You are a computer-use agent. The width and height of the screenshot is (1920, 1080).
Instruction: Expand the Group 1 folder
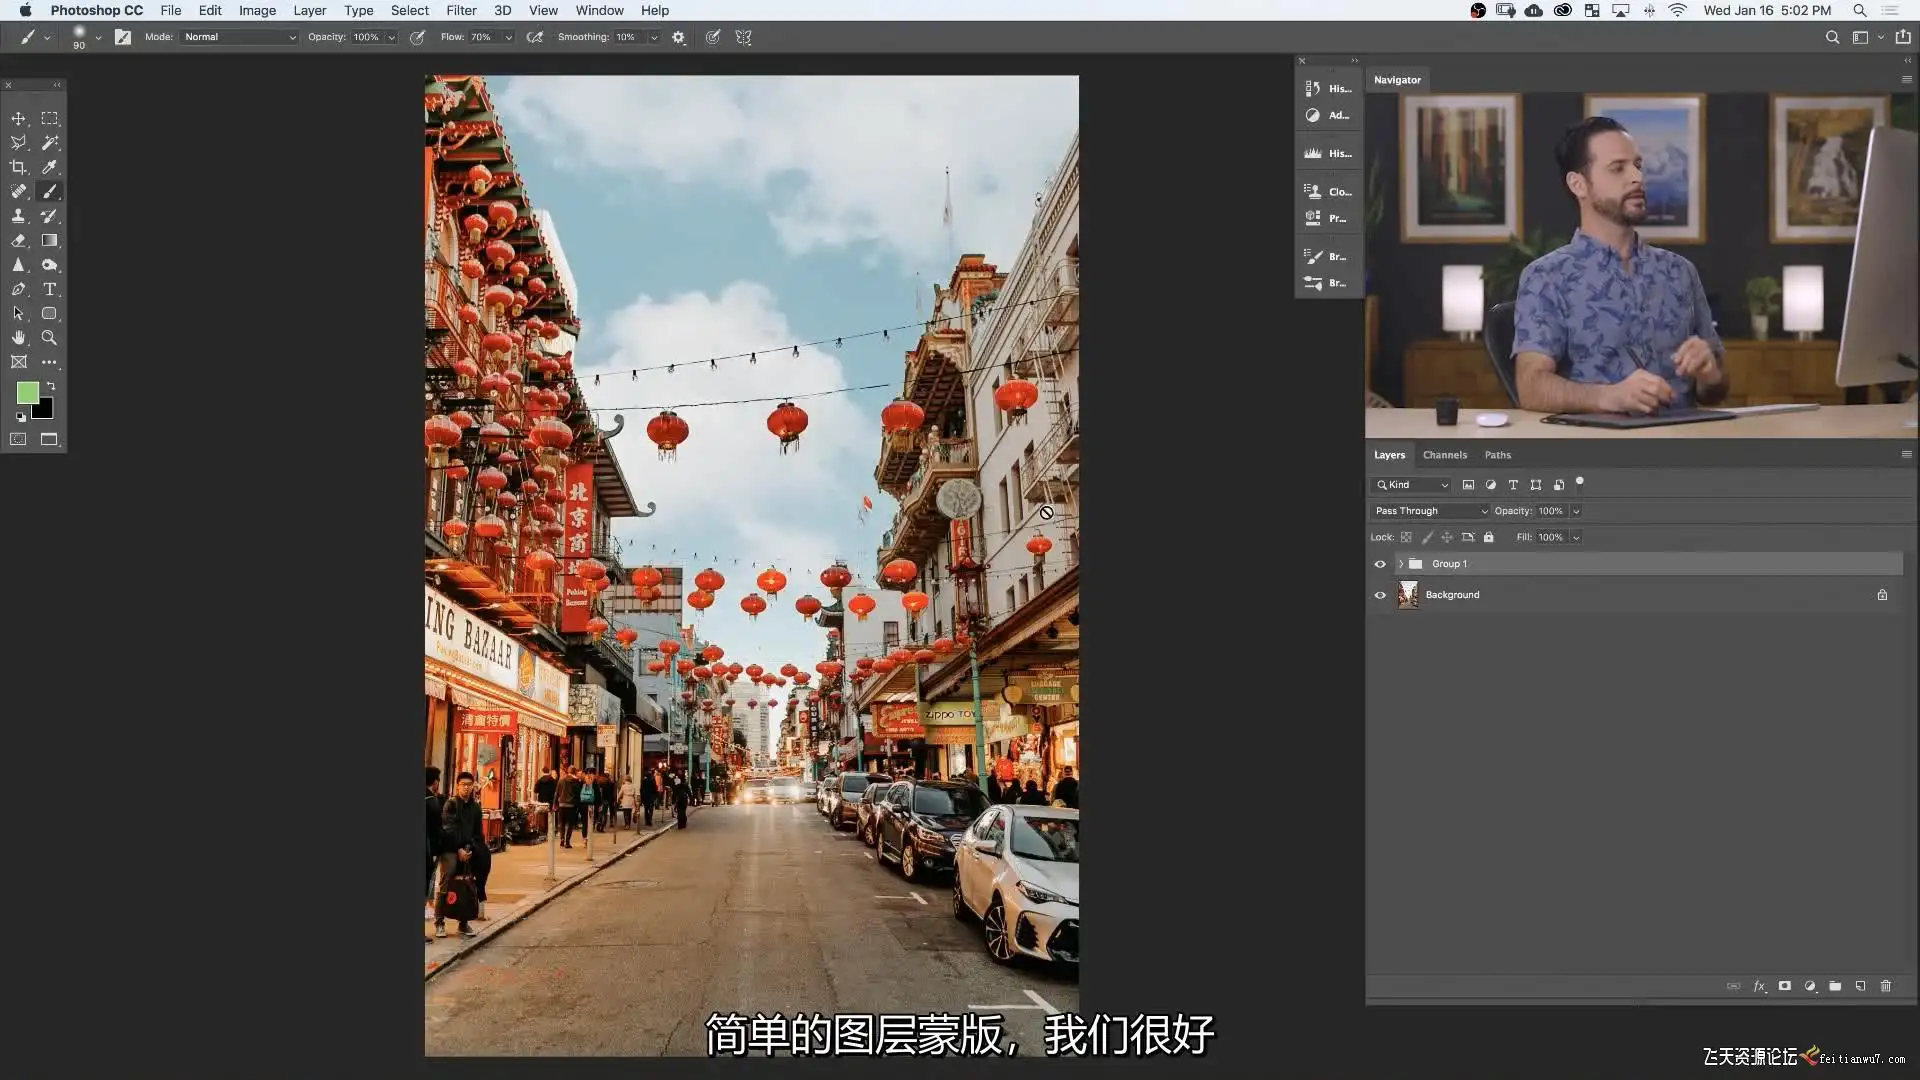(1401, 564)
